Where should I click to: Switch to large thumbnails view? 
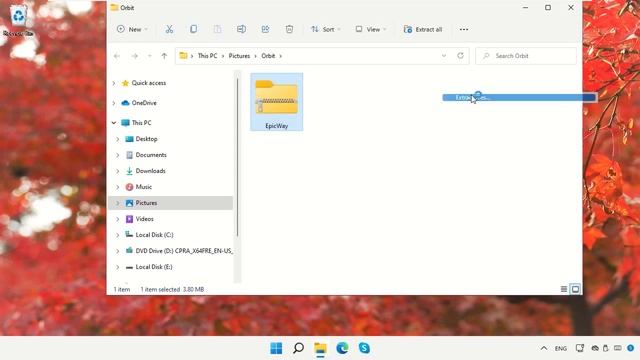pyautogui.click(x=575, y=289)
